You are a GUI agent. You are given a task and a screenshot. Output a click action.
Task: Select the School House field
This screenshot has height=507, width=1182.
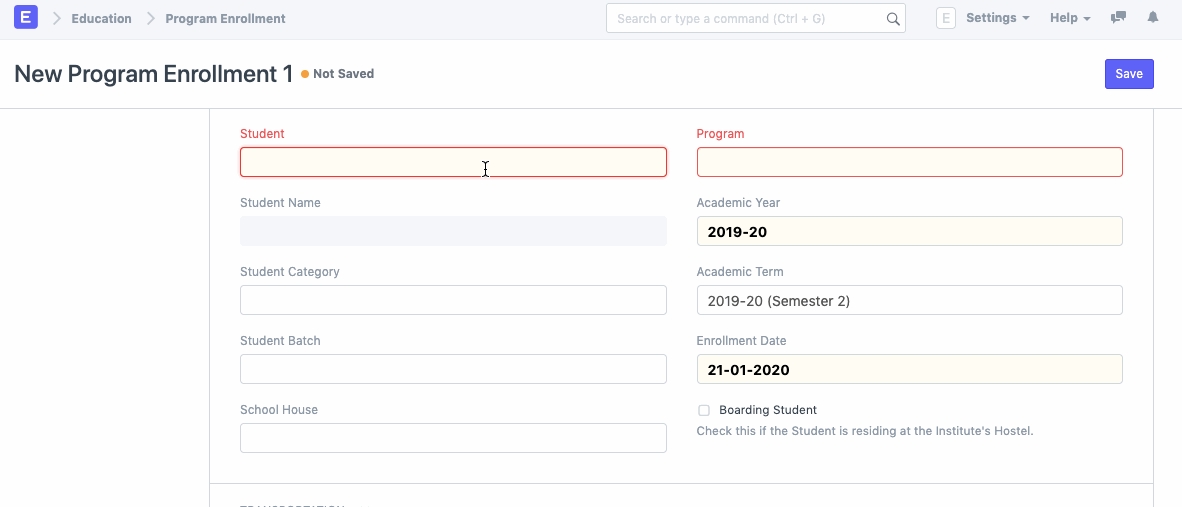coord(453,438)
